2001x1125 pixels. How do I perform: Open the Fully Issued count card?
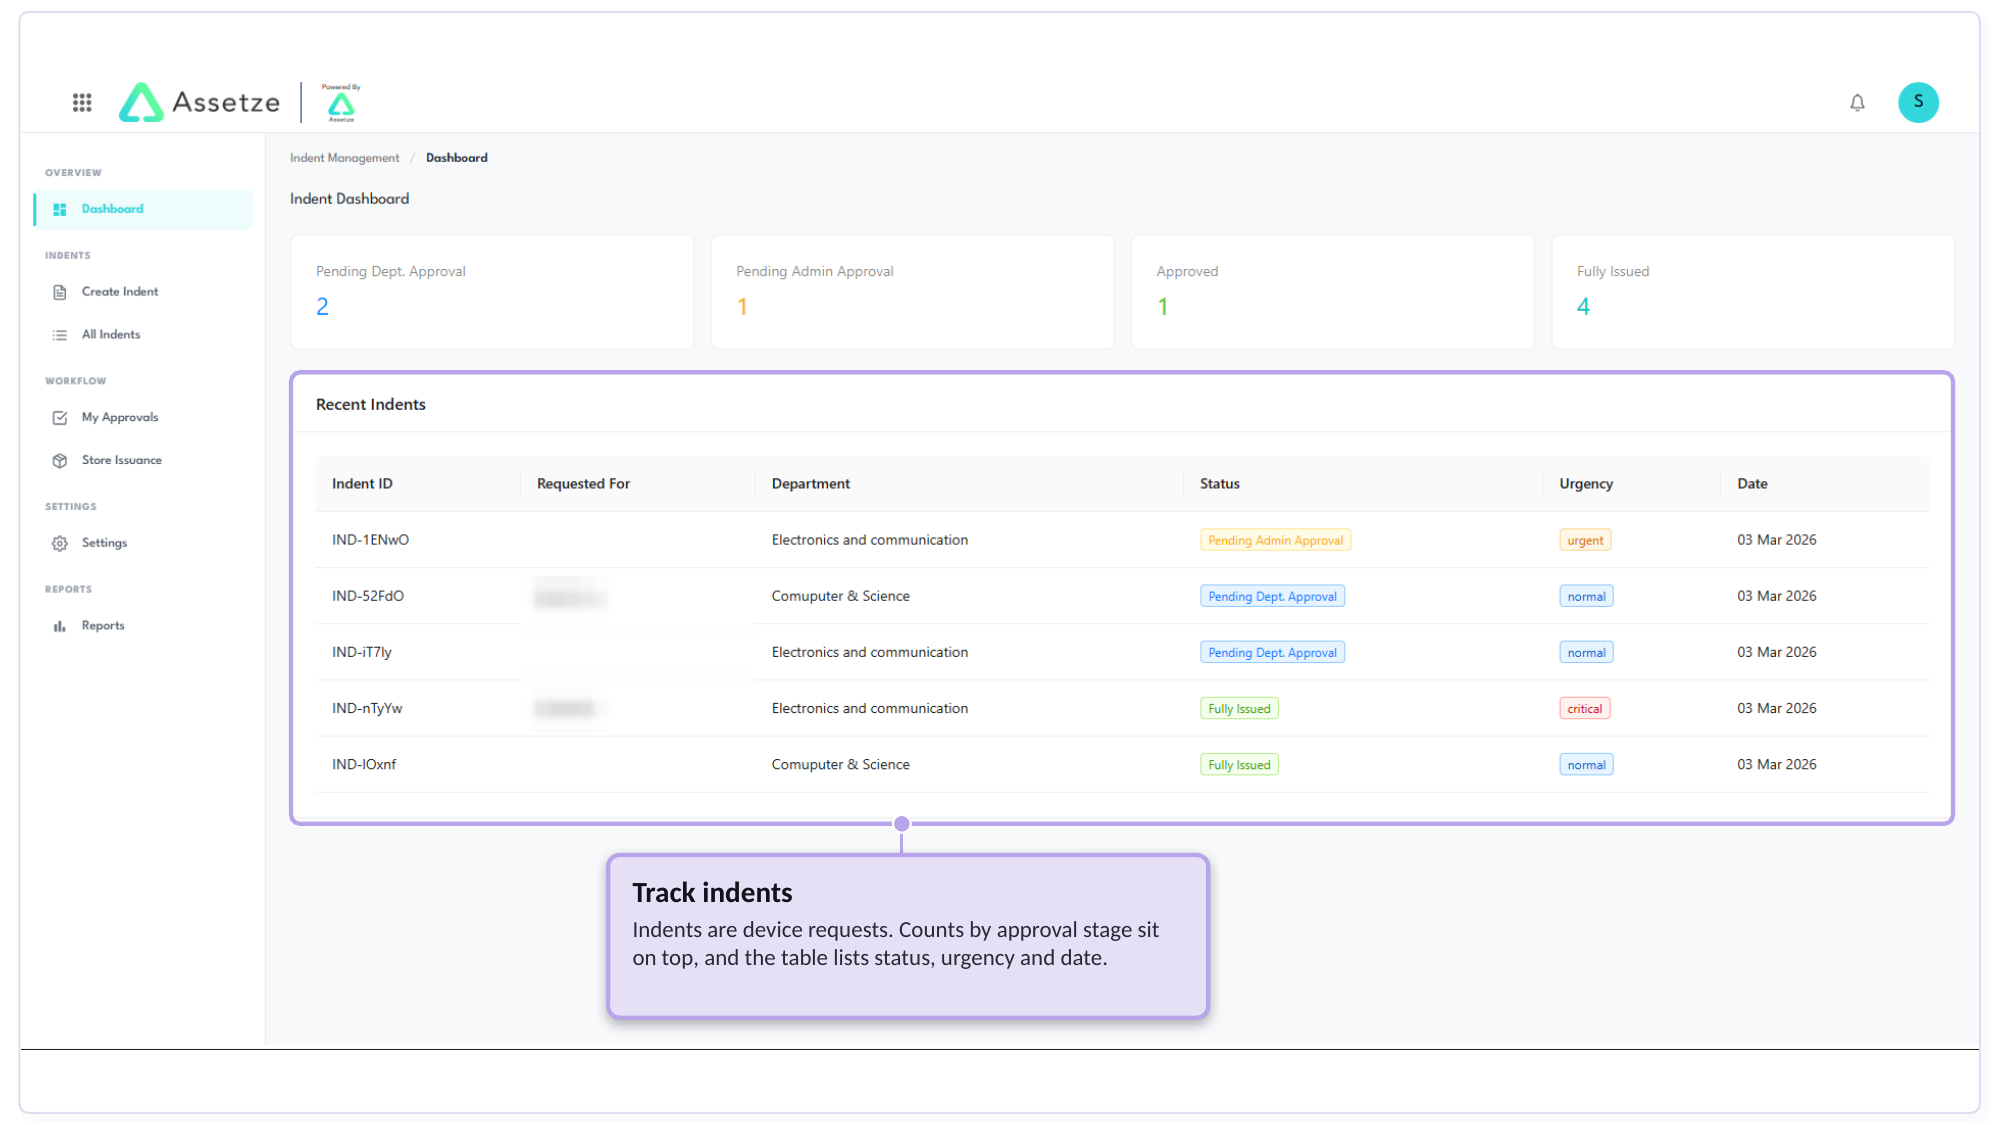click(x=1753, y=292)
